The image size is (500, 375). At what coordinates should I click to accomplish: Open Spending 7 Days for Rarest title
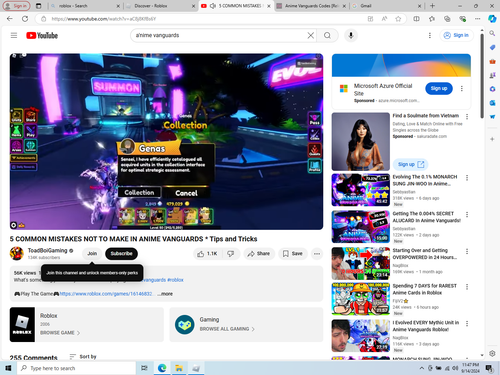pyautogui.click(x=424, y=289)
